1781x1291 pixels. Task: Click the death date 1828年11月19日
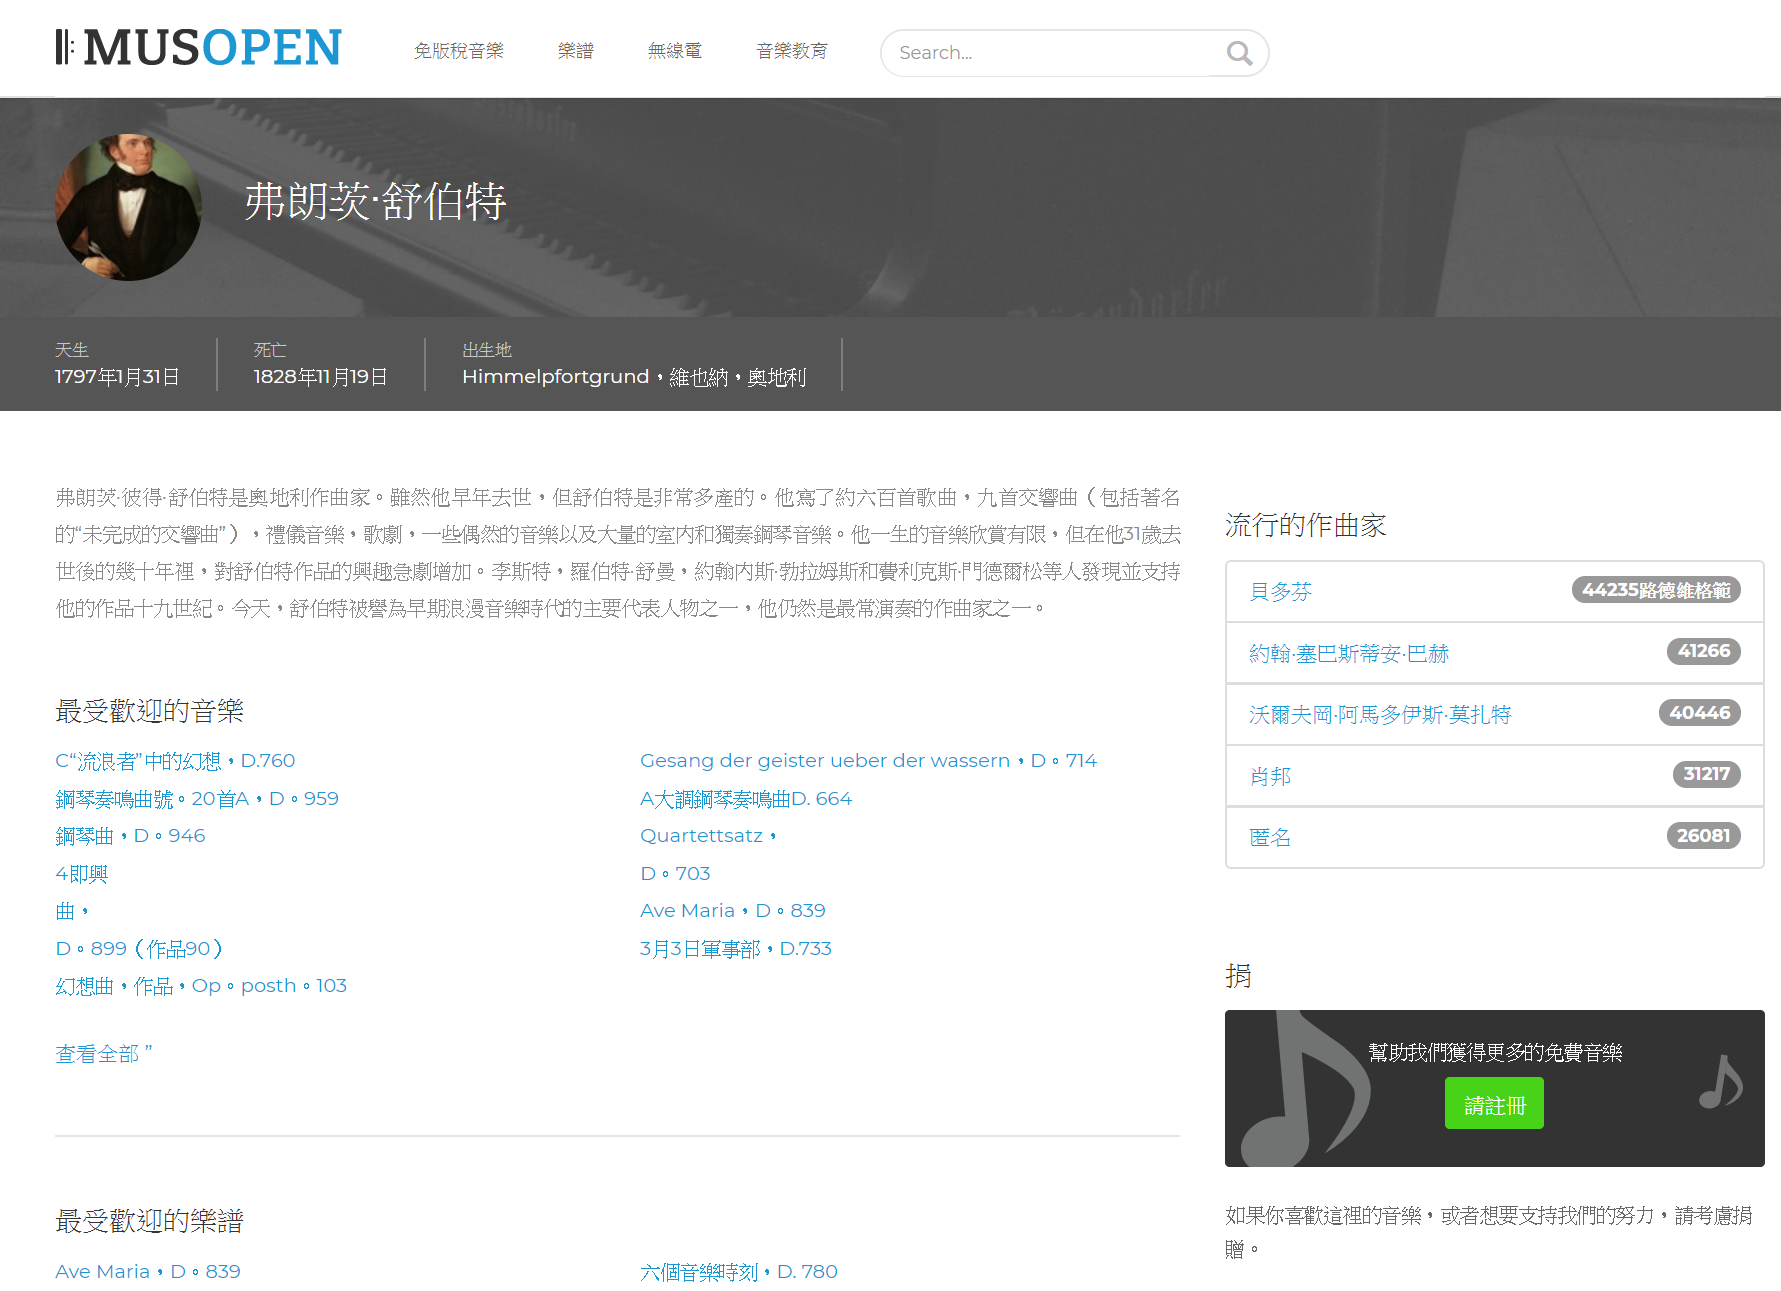[320, 377]
